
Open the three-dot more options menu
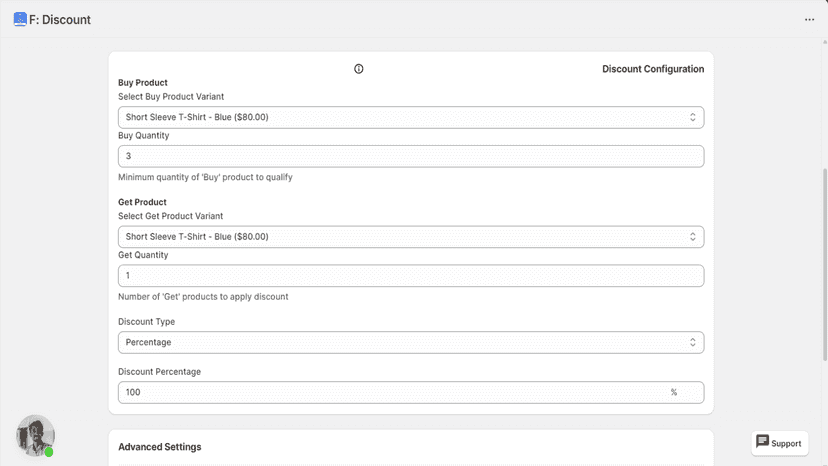point(809,20)
